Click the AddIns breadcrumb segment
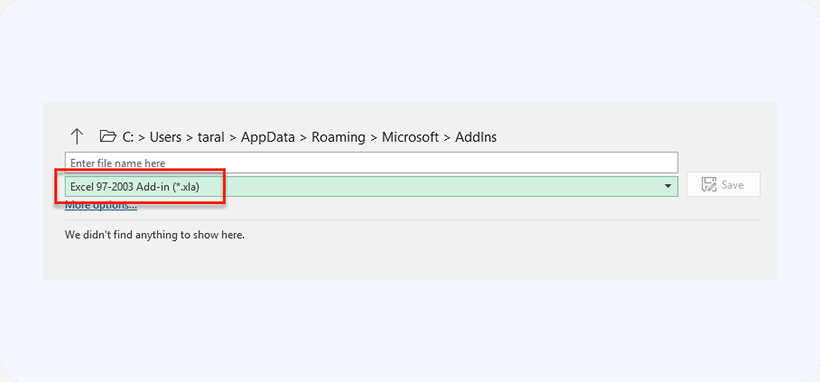The height and width of the screenshot is (382, 820). [476, 137]
